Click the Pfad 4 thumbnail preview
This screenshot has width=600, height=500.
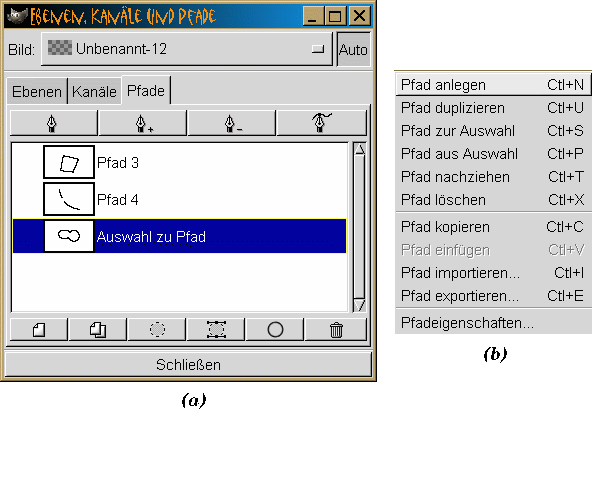point(69,199)
